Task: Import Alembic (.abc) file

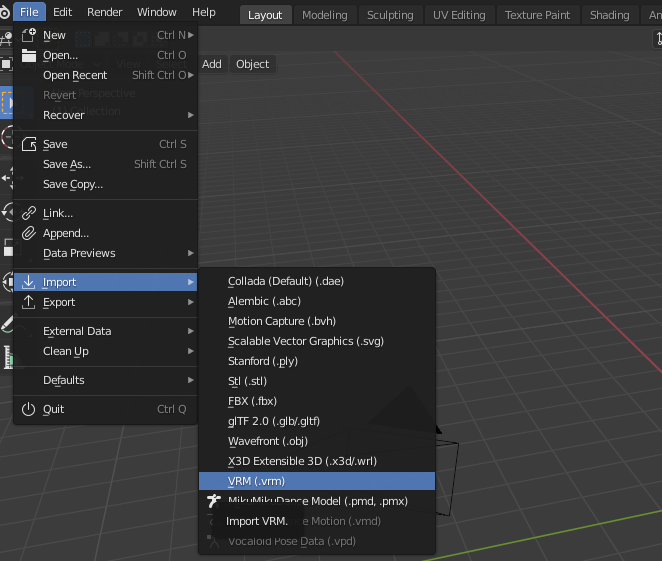Action: tap(317, 301)
